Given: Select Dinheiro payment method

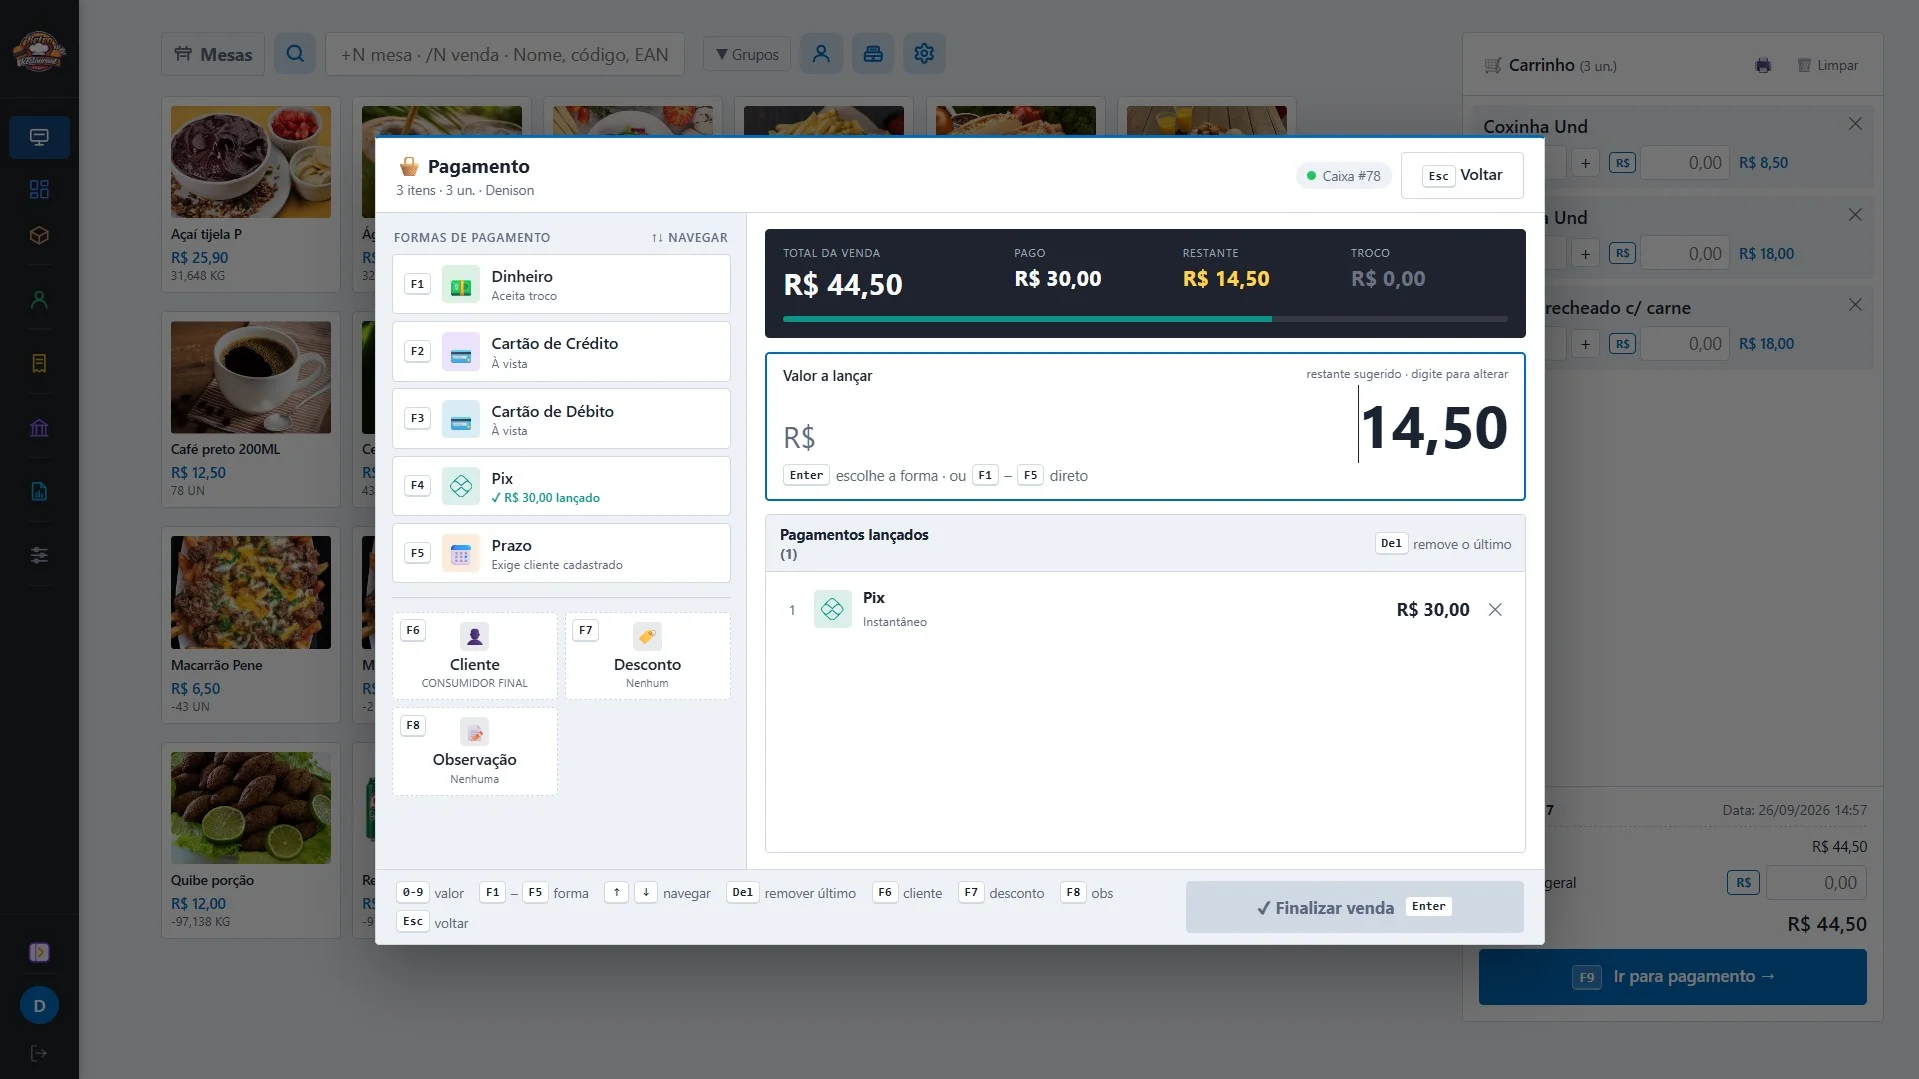Looking at the screenshot, I should click(x=561, y=284).
